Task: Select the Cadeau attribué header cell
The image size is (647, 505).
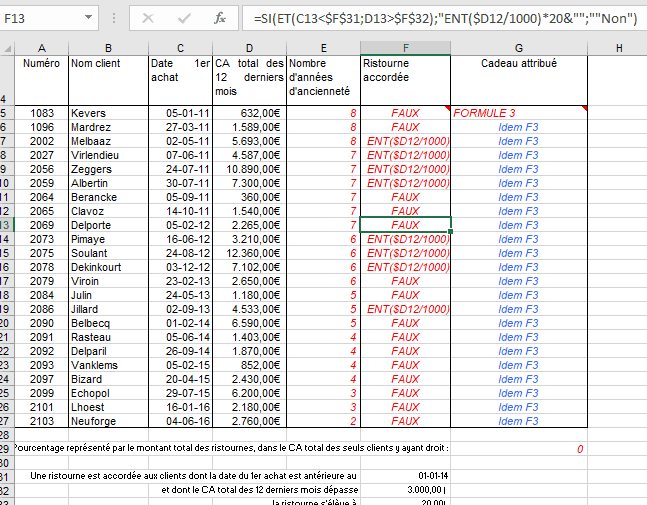Action: (x=518, y=78)
